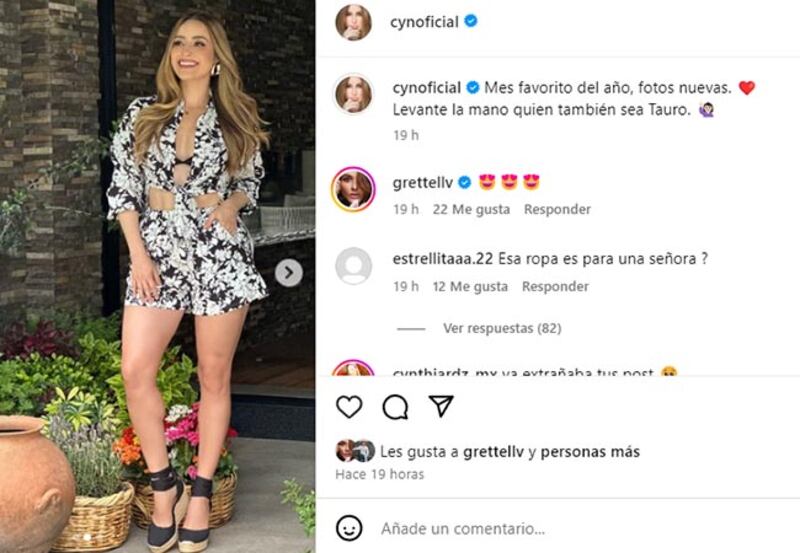Viewport: 800px width, 553px height.
Task: Click cynoficial avatar in the header
Action: [x=353, y=22]
